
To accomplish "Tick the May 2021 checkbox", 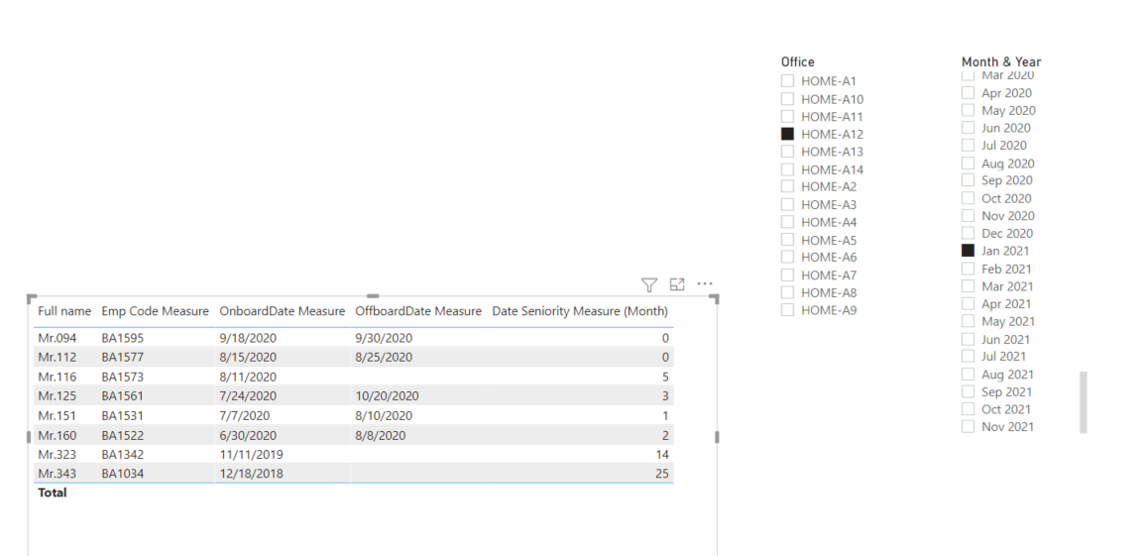I will coord(968,321).
